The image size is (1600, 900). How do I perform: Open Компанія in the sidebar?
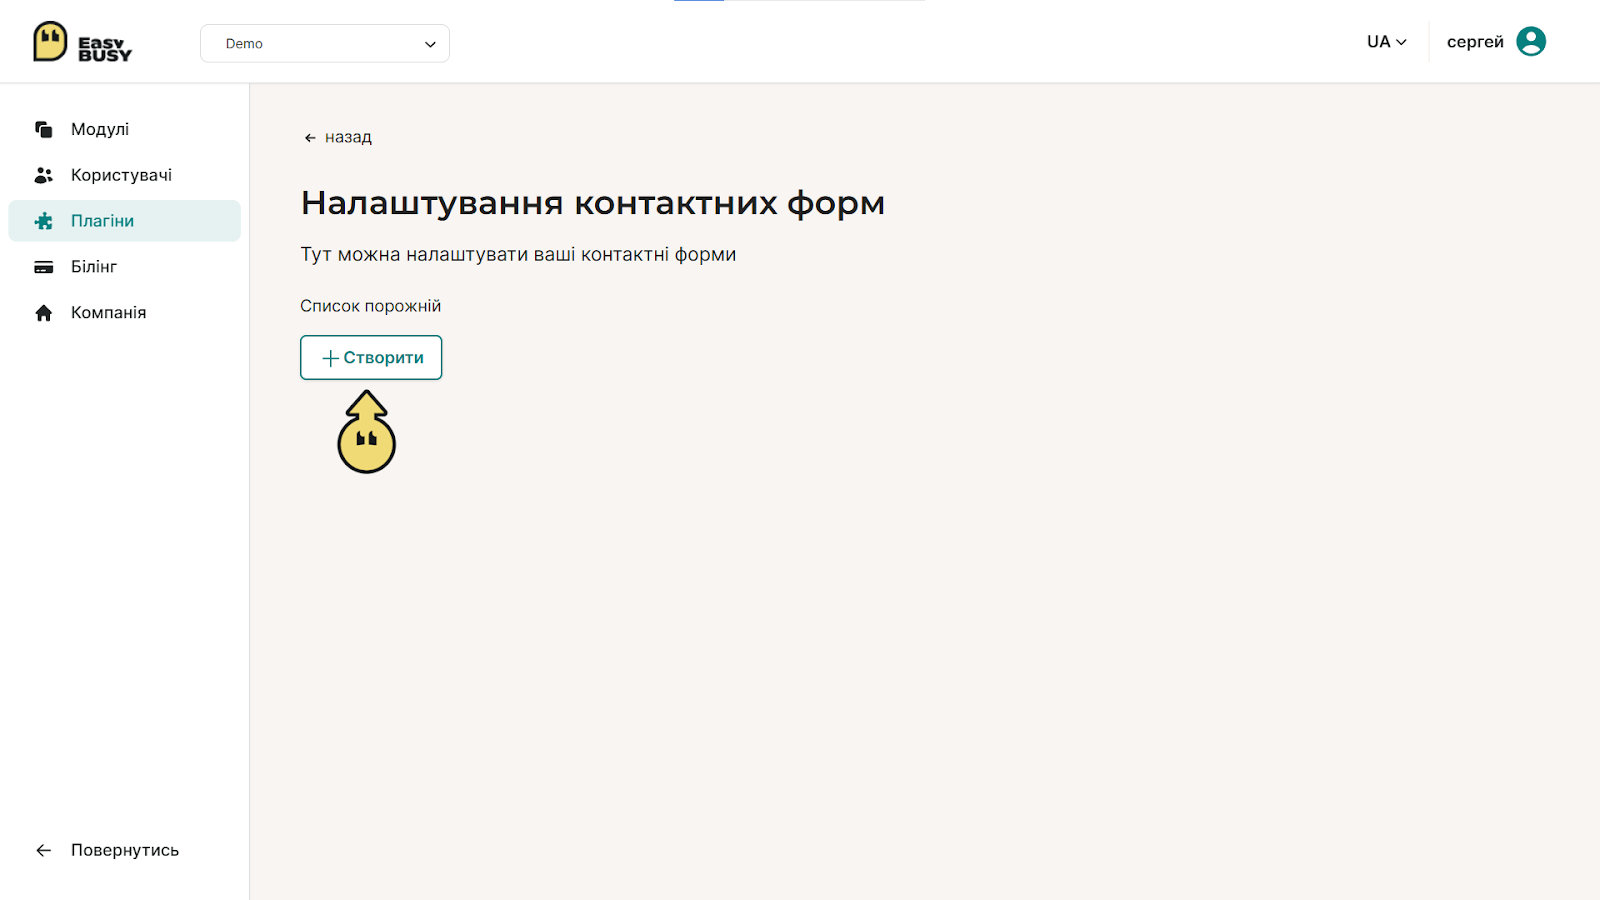pyautogui.click(x=125, y=313)
